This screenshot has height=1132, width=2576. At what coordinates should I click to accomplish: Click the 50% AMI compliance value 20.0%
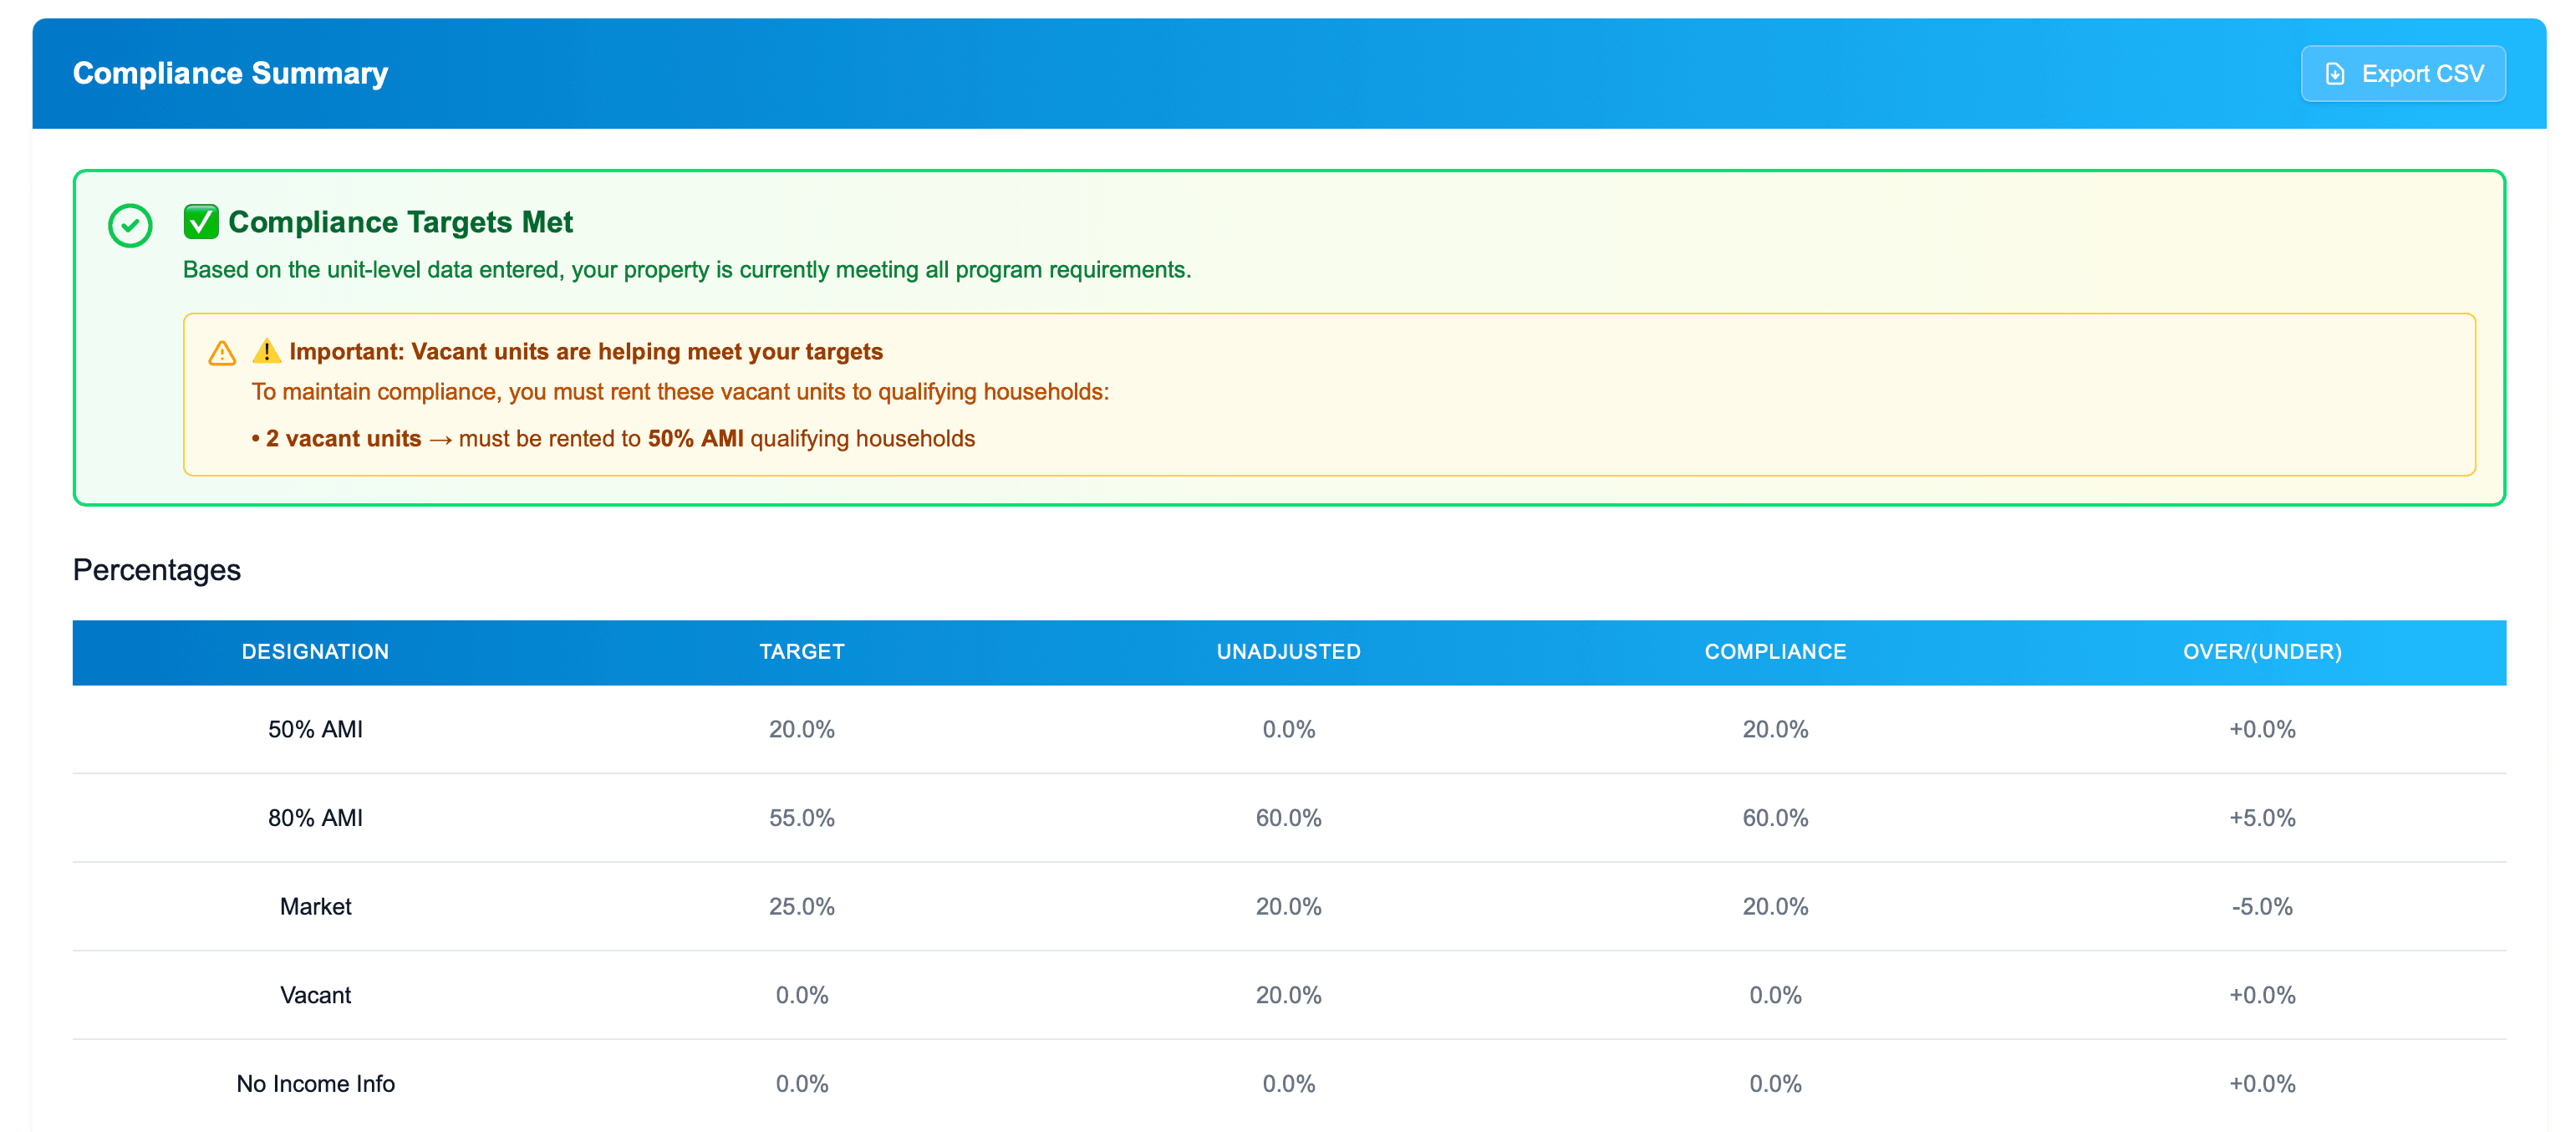(x=1775, y=730)
